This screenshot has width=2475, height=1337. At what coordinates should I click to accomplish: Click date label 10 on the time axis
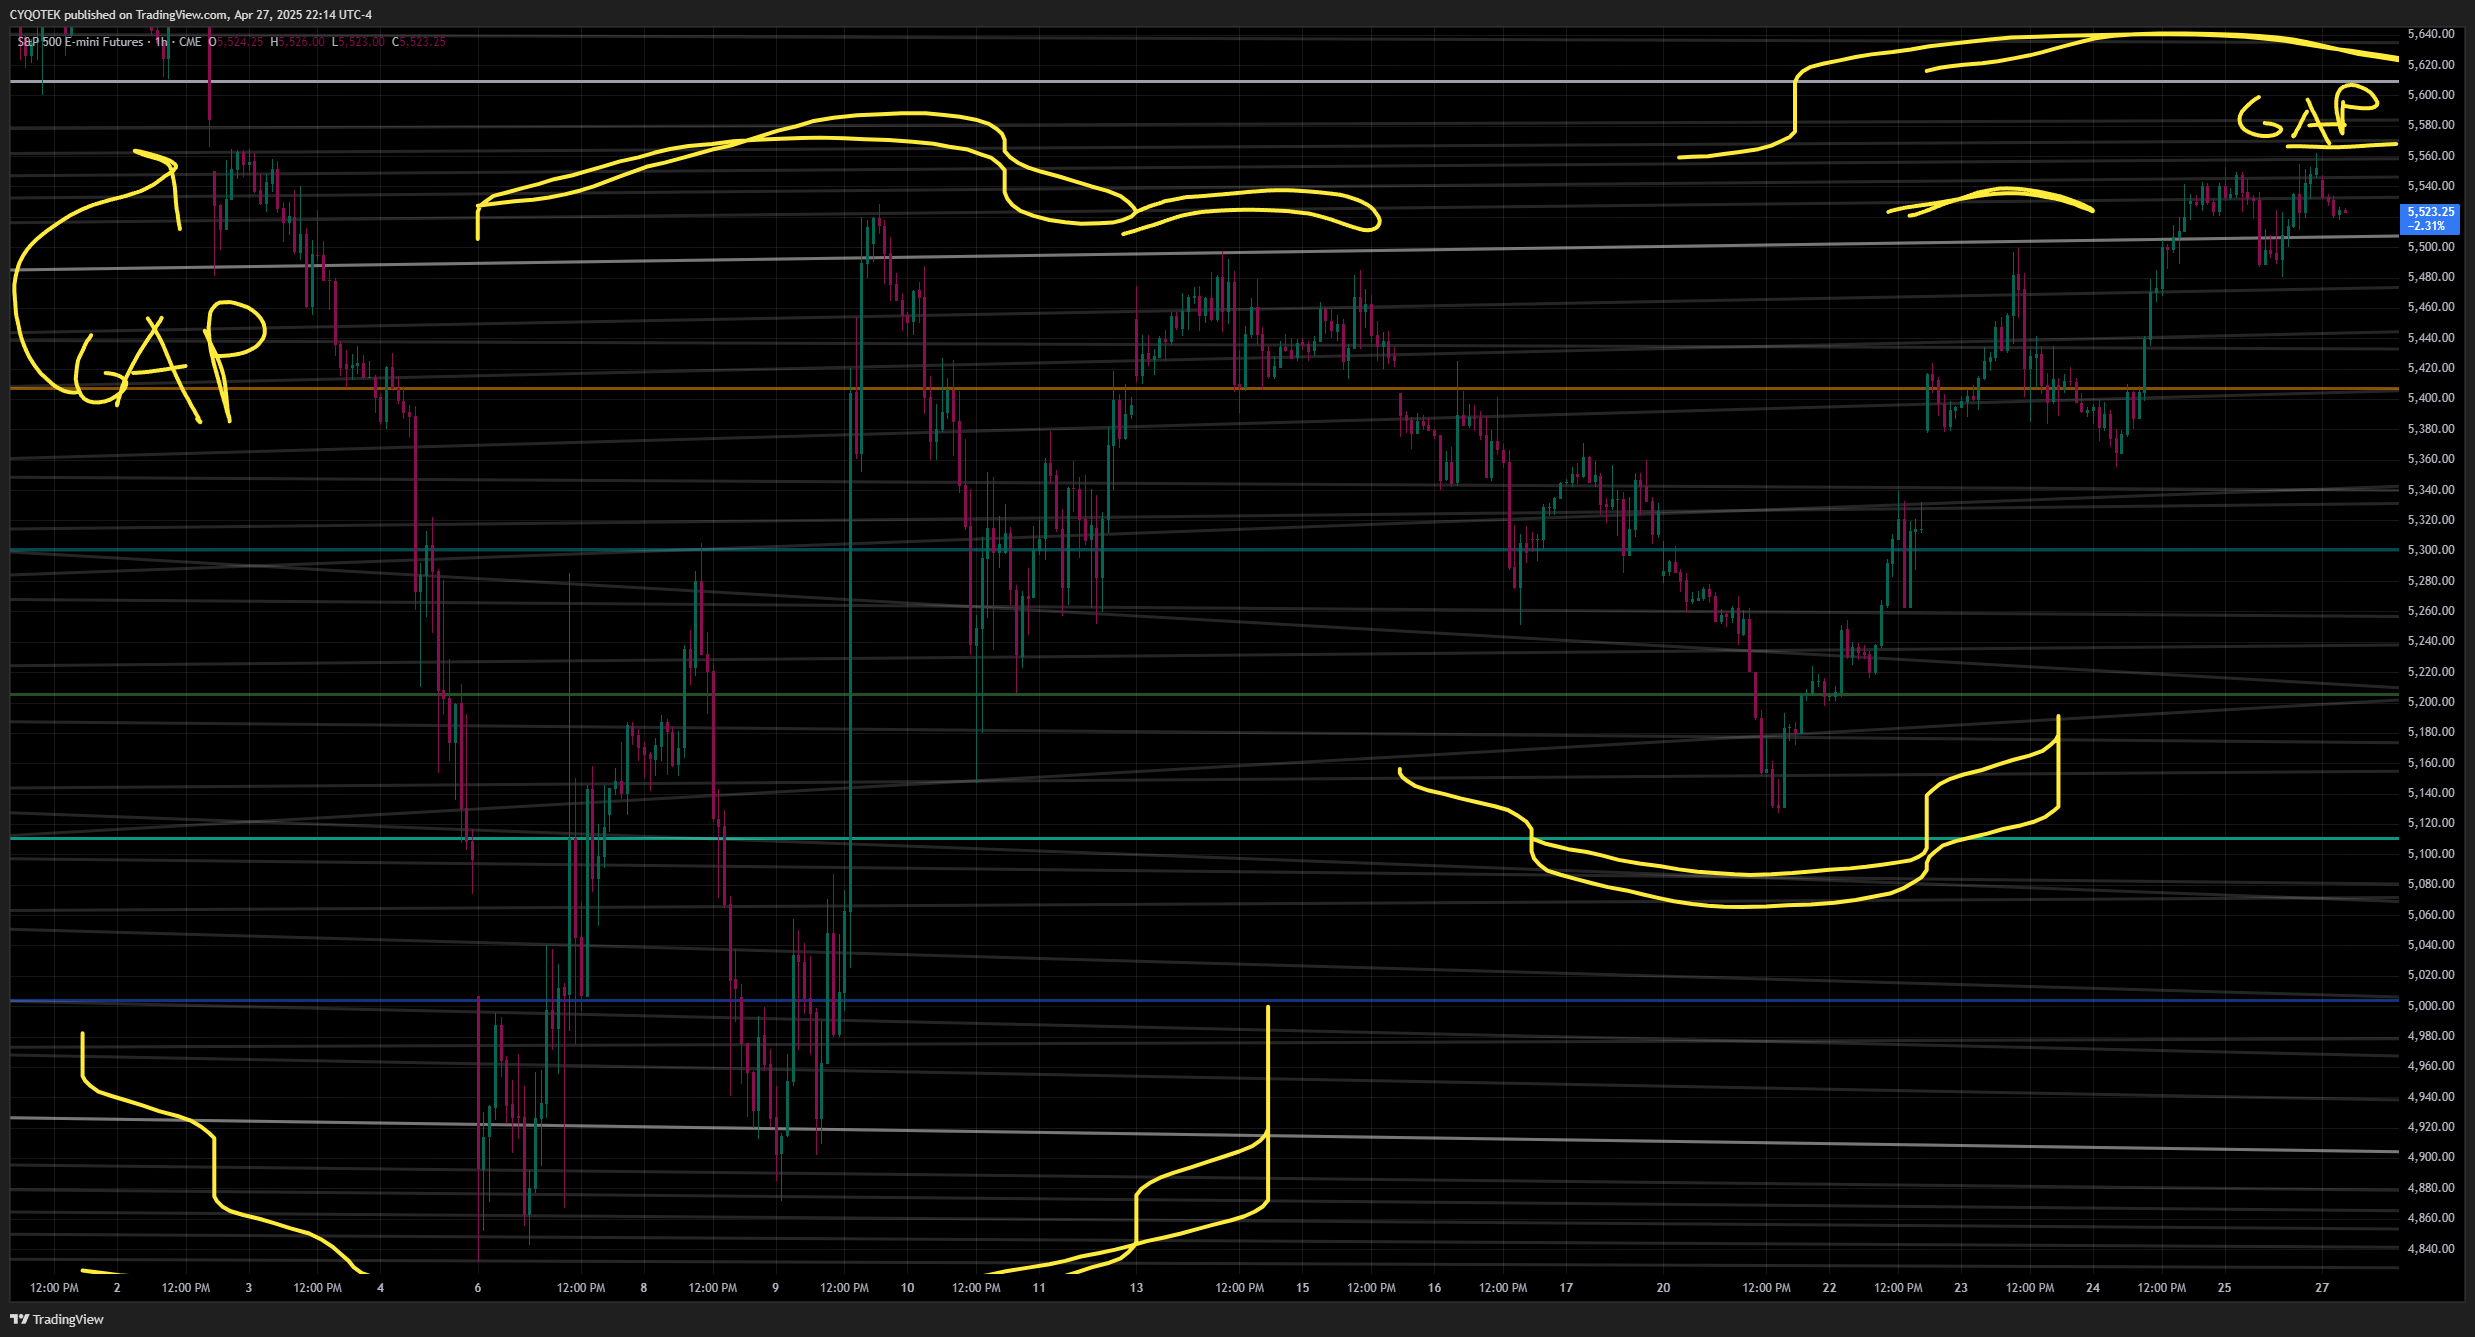[907, 1288]
